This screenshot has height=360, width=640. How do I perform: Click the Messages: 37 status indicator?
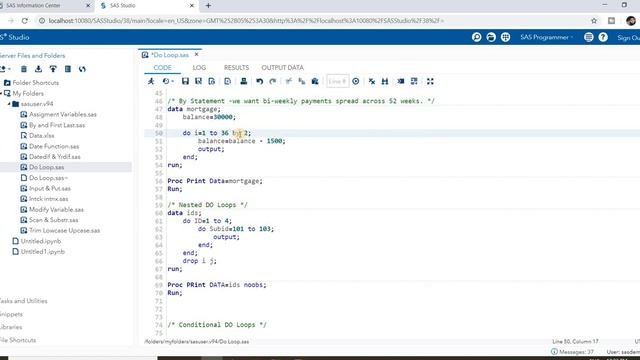pos(572,352)
